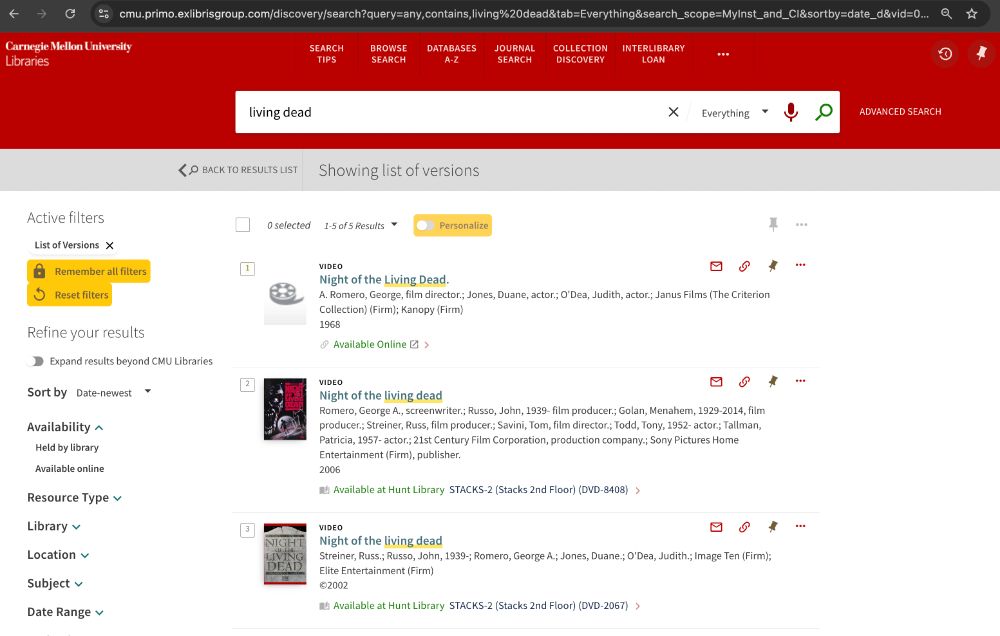
Task: Pin the 1968 Night of the Living Dead record
Action: click(x=772, y=266)
